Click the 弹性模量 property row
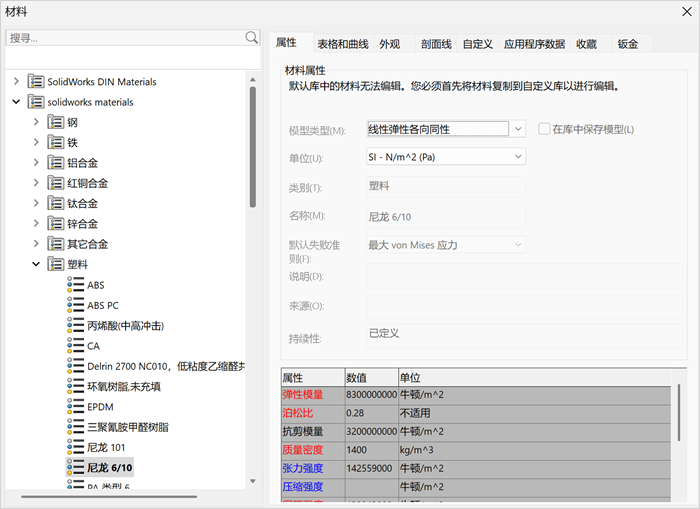Screen dimensions: 700x509 303,395
